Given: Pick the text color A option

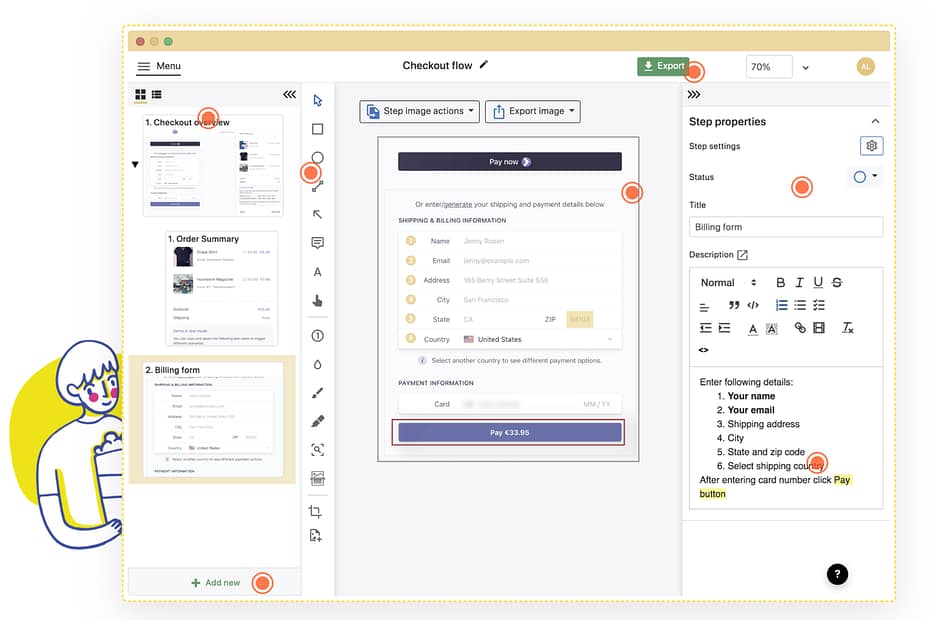Looking at the screenshot, I should [x=753, y=329].
